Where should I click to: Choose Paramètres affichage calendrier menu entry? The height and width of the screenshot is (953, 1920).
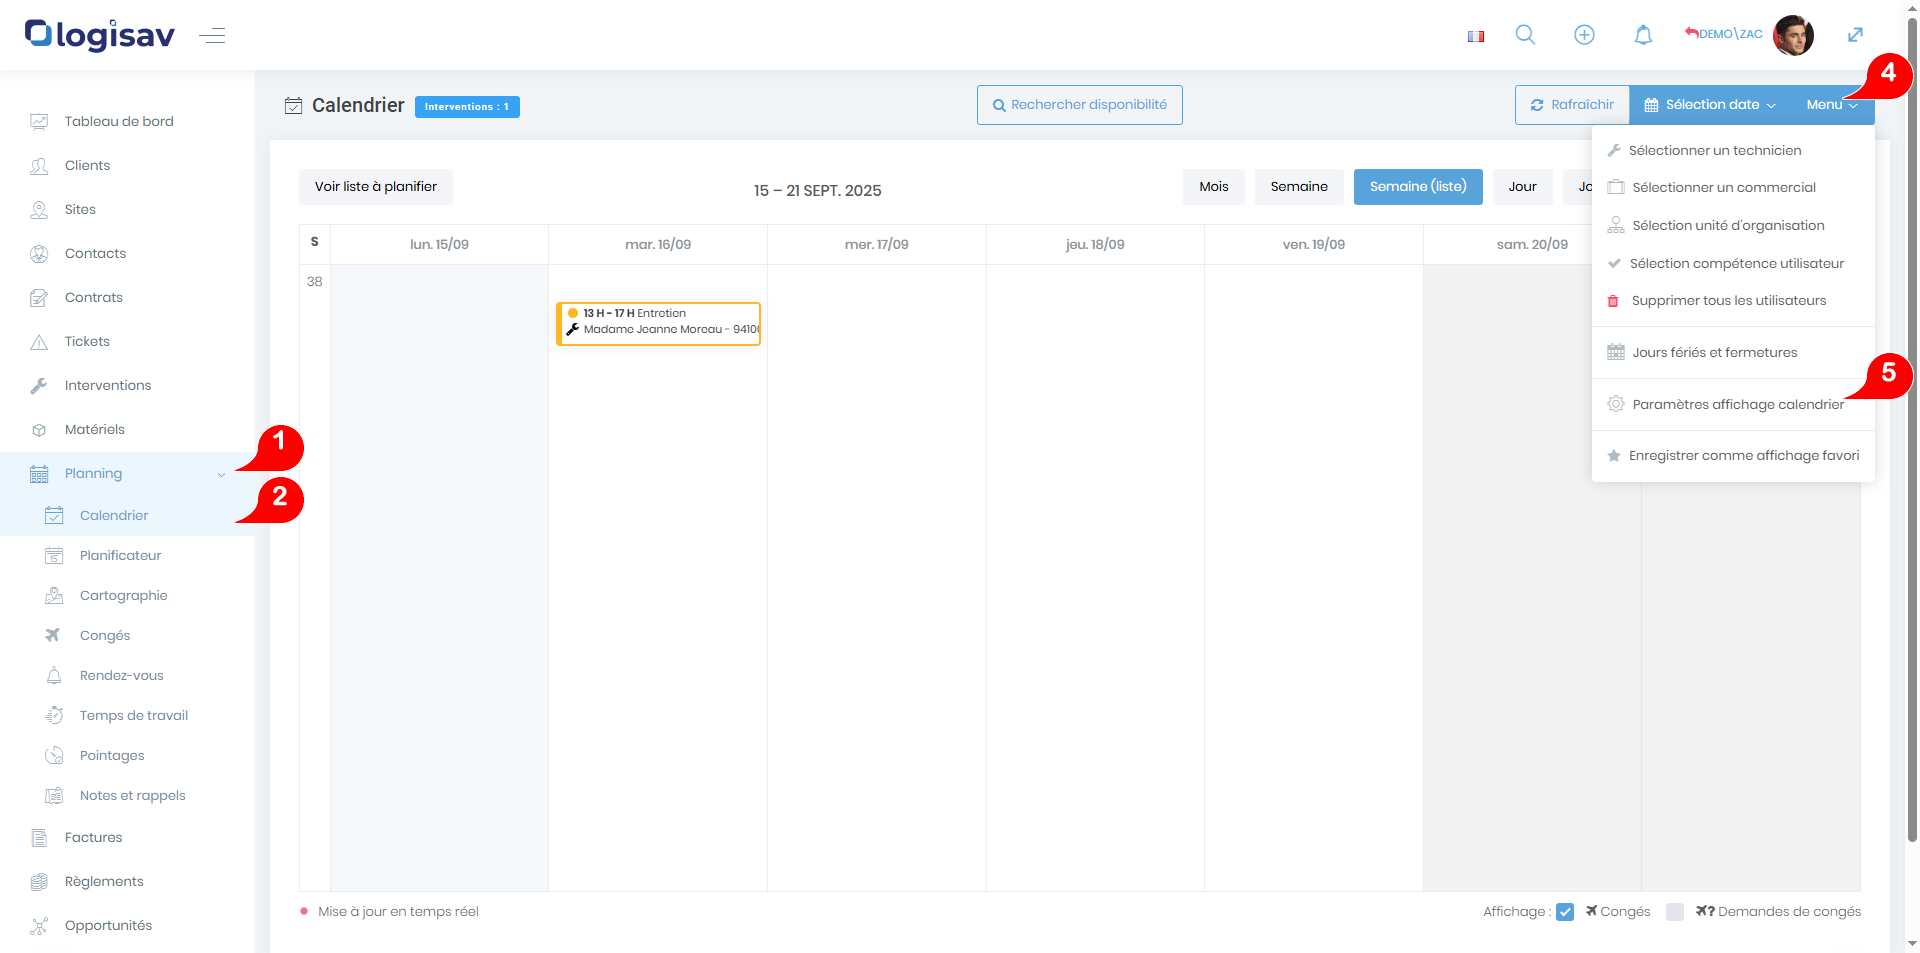pyautogui.click(x=1737, y=405)
